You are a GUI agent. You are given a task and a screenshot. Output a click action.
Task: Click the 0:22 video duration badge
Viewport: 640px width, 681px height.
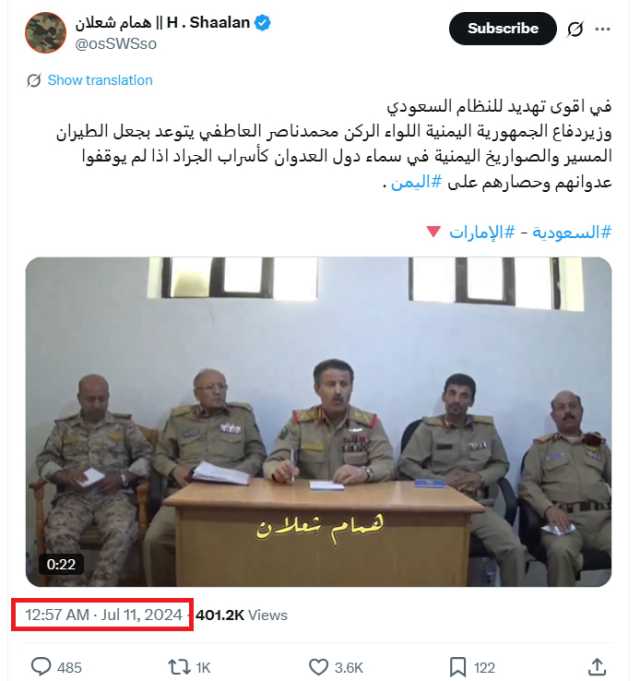coord(61,564)
